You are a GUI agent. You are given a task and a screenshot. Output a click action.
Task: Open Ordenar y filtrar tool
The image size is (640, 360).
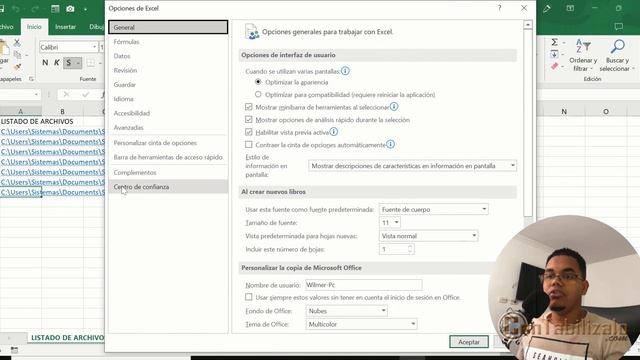pos(583,55)
